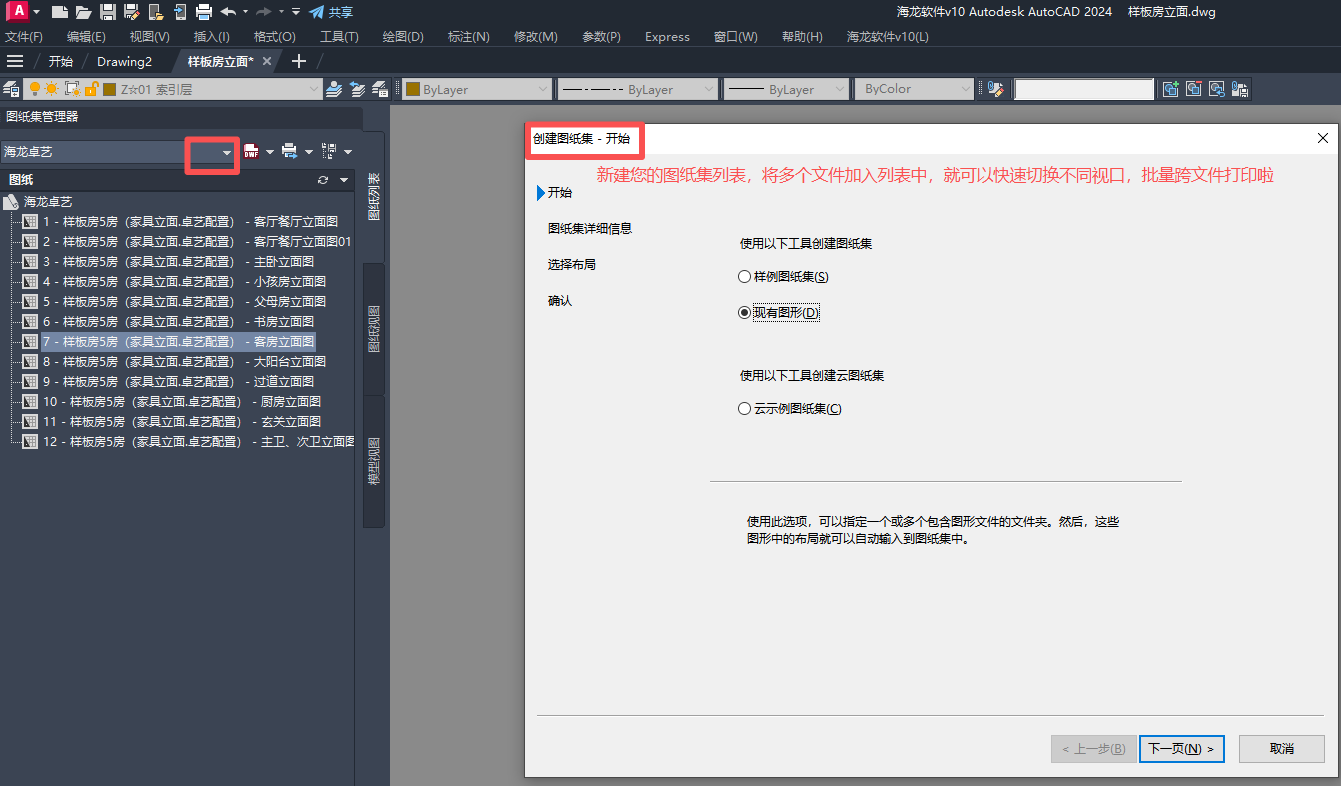Refresh the sheet list in 图纸 header

coord(322,180)
